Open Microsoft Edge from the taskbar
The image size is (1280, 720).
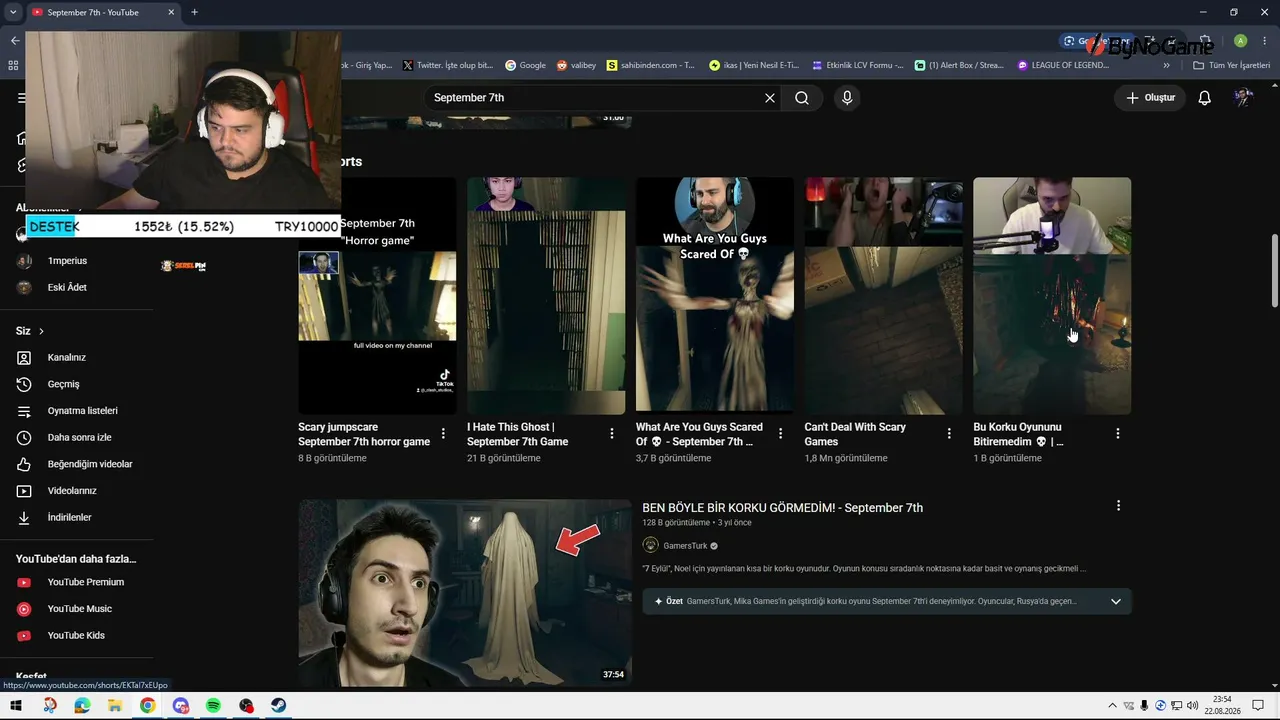pos(82,706)
